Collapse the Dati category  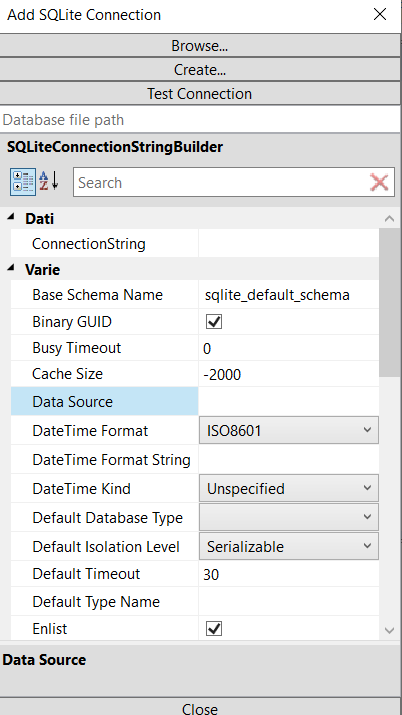pyautogui.click(x=10, y=218)
